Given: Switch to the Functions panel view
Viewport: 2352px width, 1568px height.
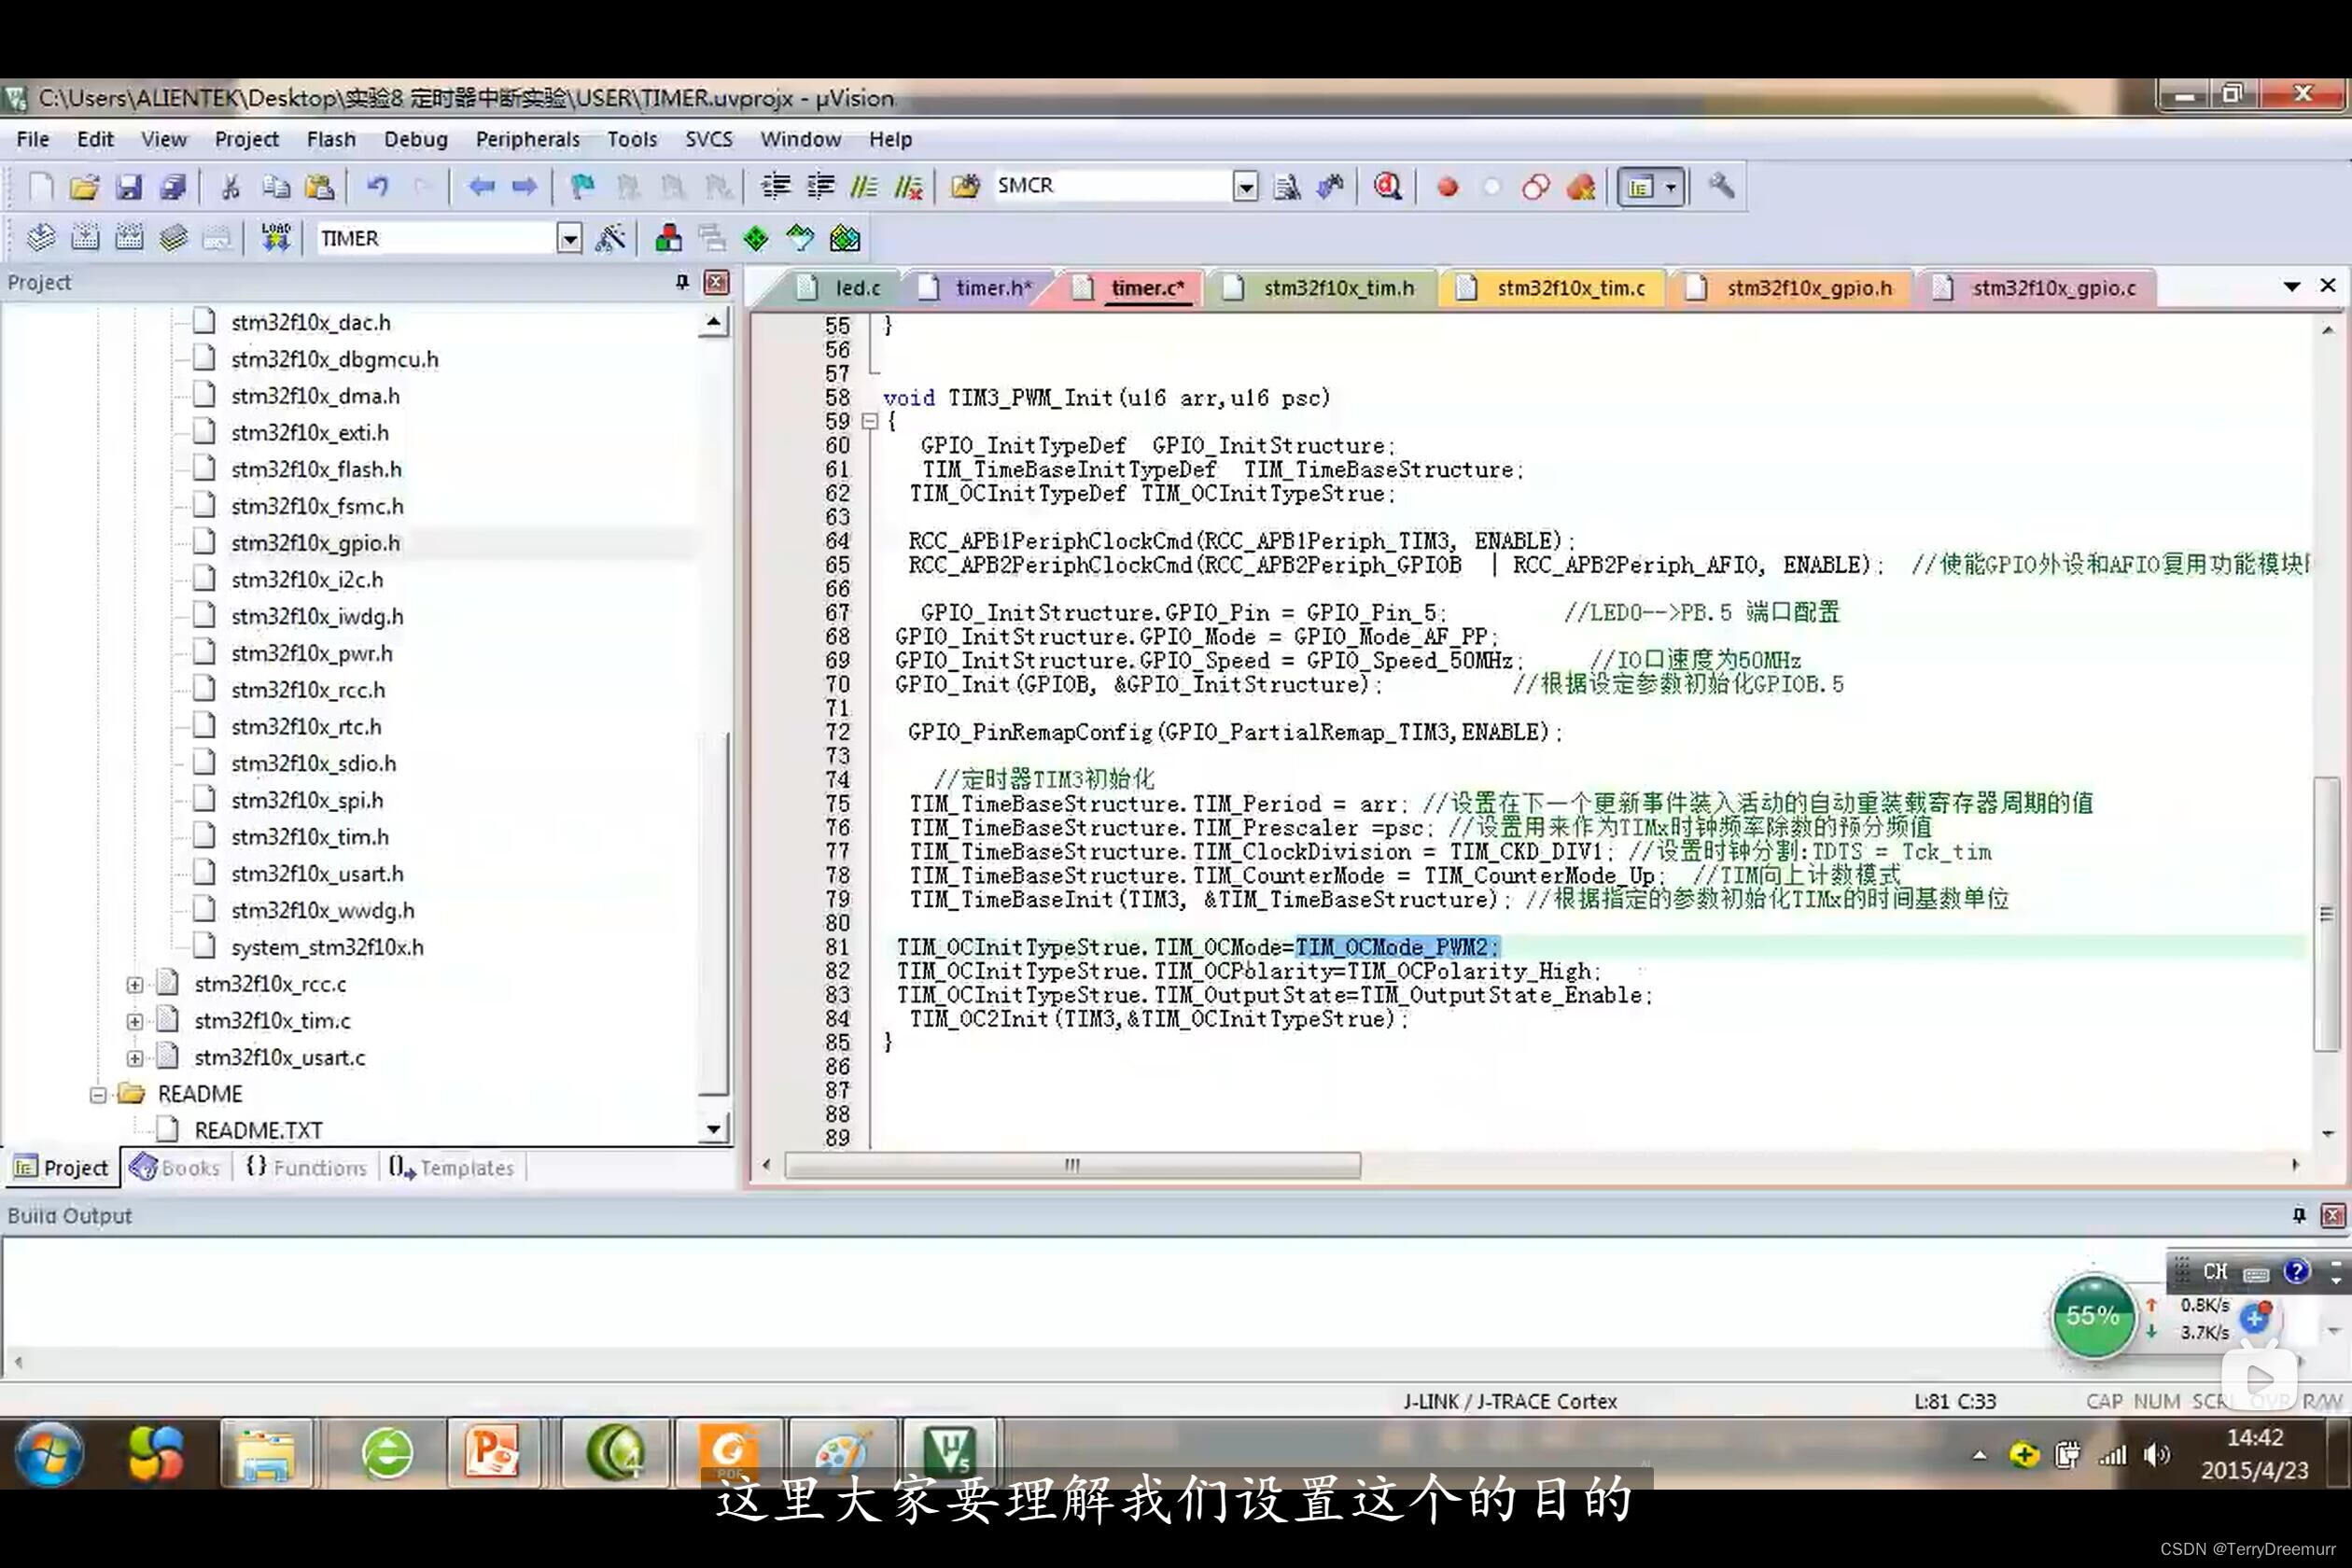Looking at the screenshot, I should (x=305, y=1167).
